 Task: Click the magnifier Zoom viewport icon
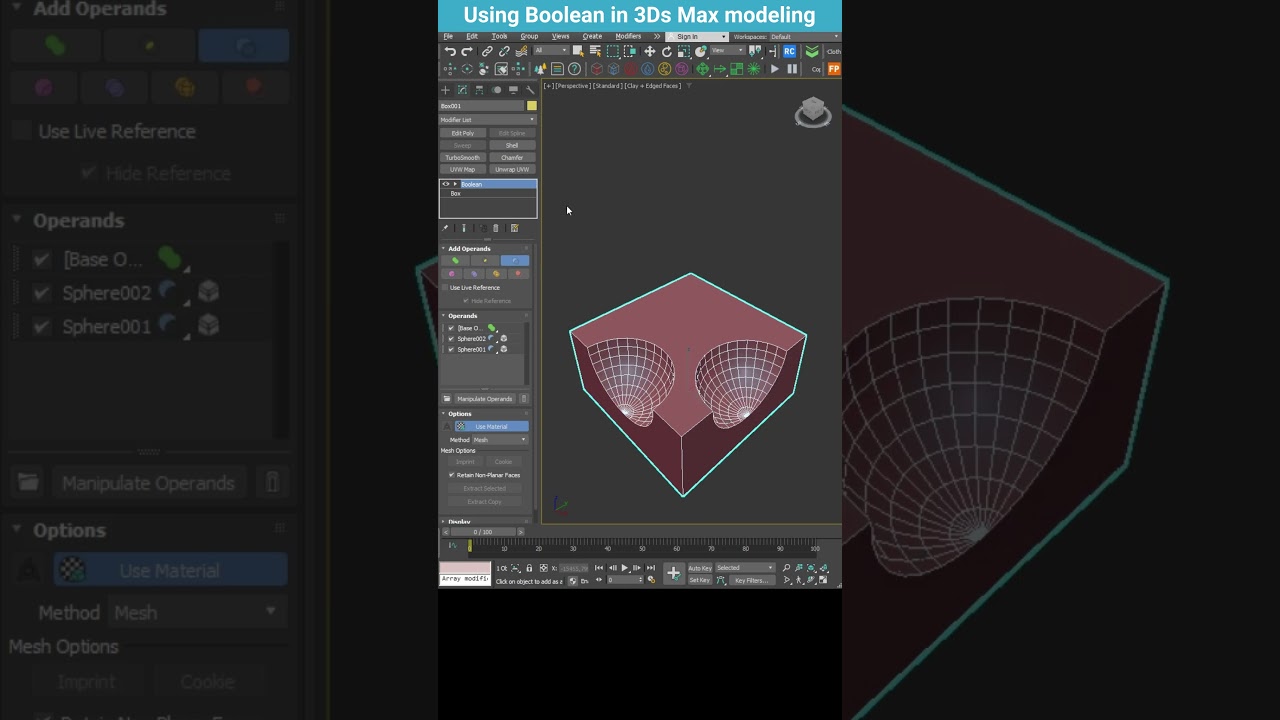click(787, 568)
